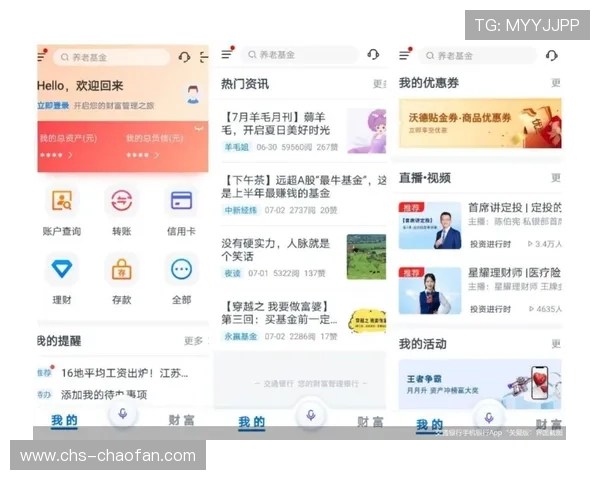Tap the microphone button on the middle screen
600x480 pixels.
(311, 416)
